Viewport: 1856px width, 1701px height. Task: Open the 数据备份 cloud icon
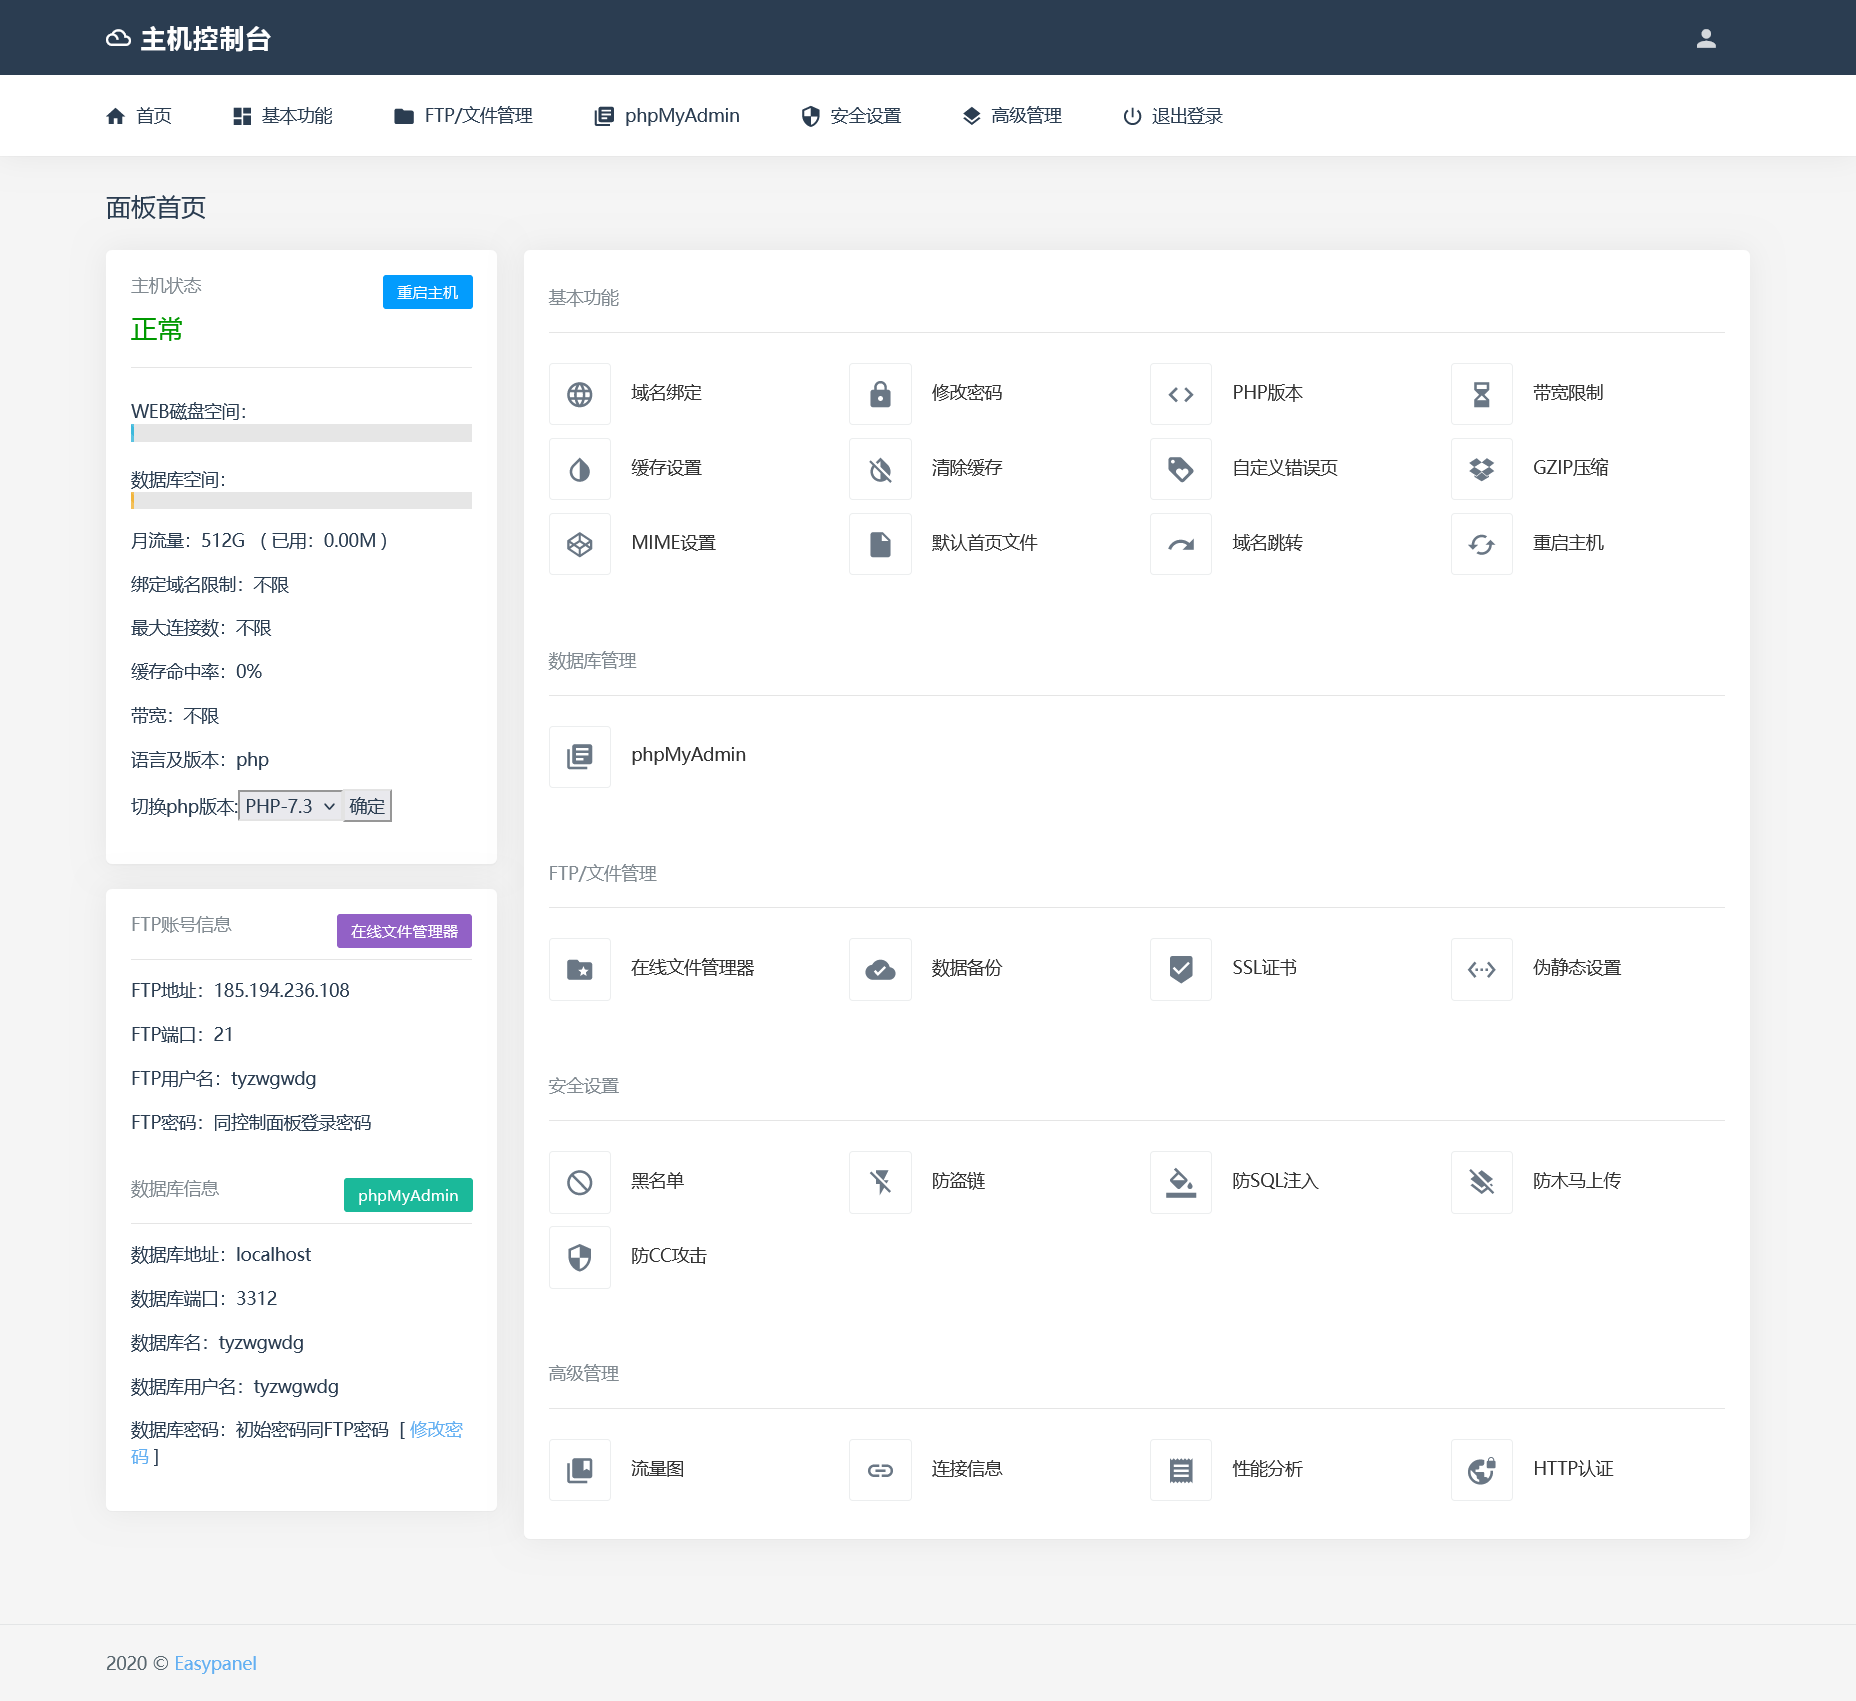(880, 969)
